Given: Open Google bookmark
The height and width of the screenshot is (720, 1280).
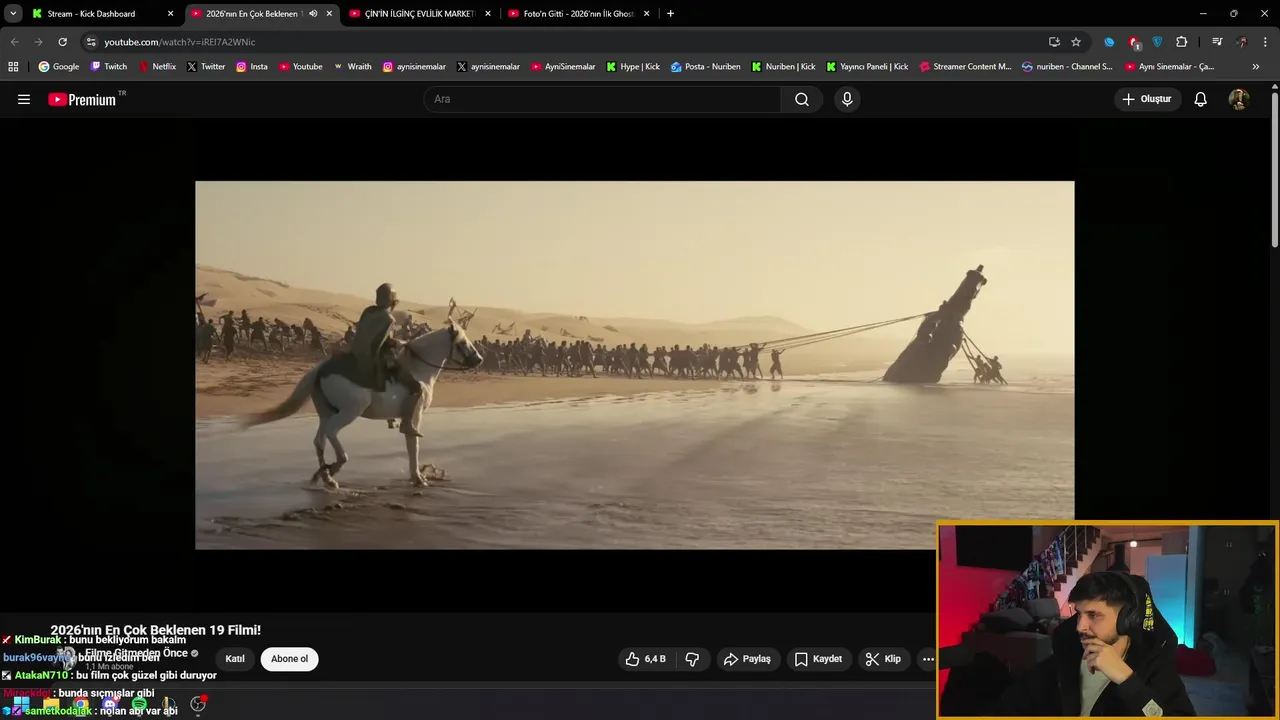Looking at the screenshot, I should tap(59, 67).
